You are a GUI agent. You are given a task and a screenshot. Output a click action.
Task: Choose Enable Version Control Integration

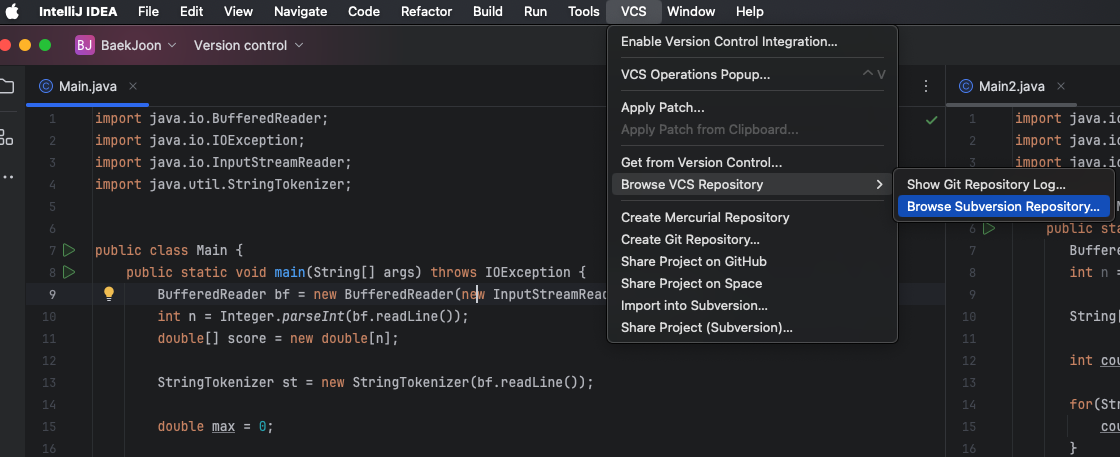click(729, 42)
